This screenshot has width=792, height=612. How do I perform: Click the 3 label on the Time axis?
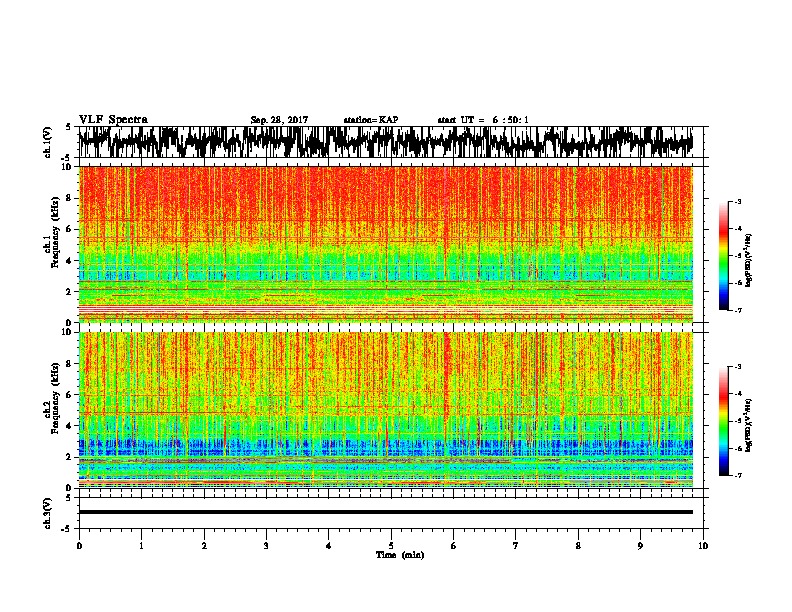click(266, 546)
